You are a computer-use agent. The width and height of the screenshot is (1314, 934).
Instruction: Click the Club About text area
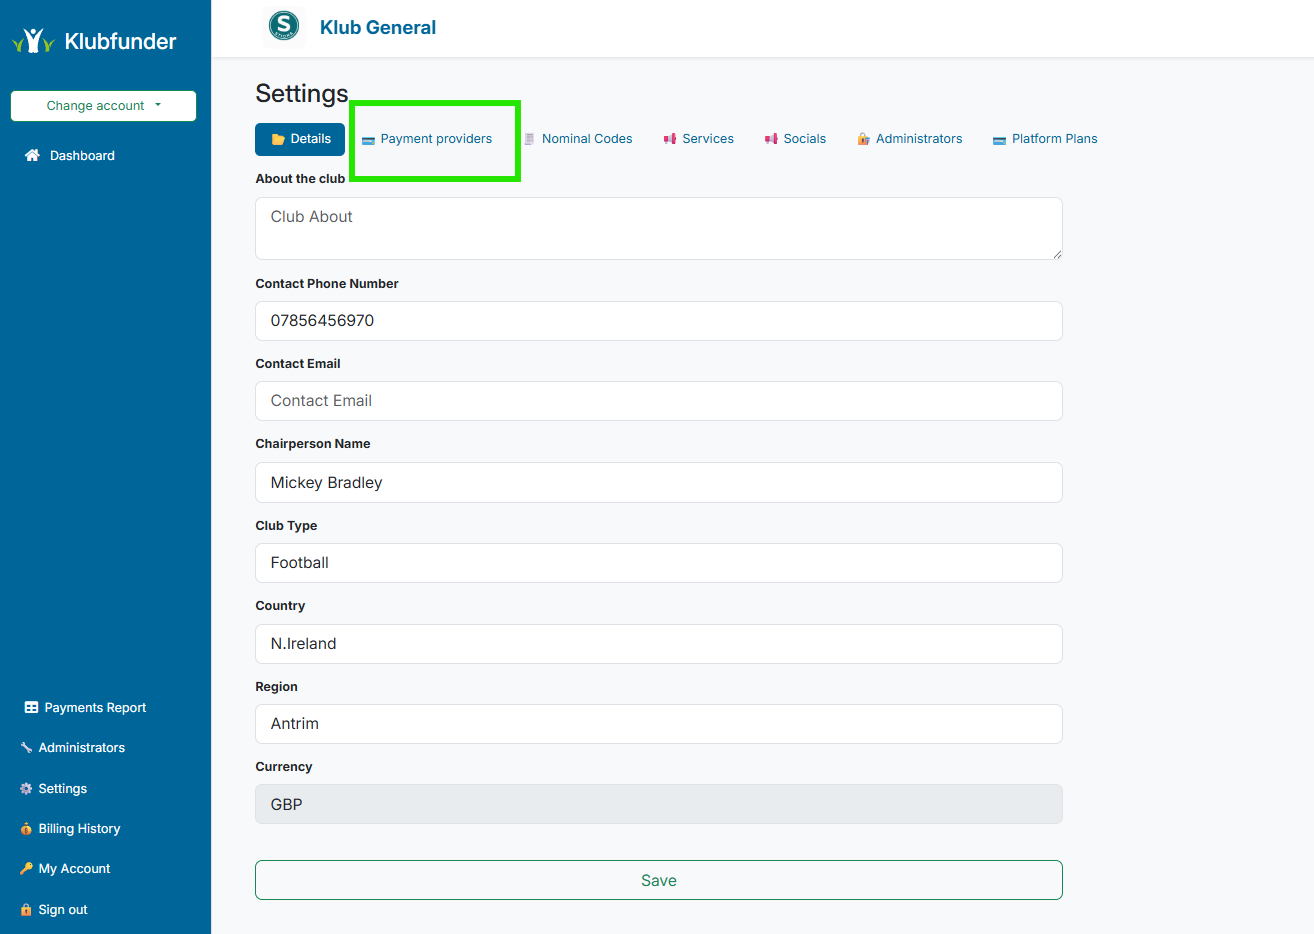coord(658,228)
